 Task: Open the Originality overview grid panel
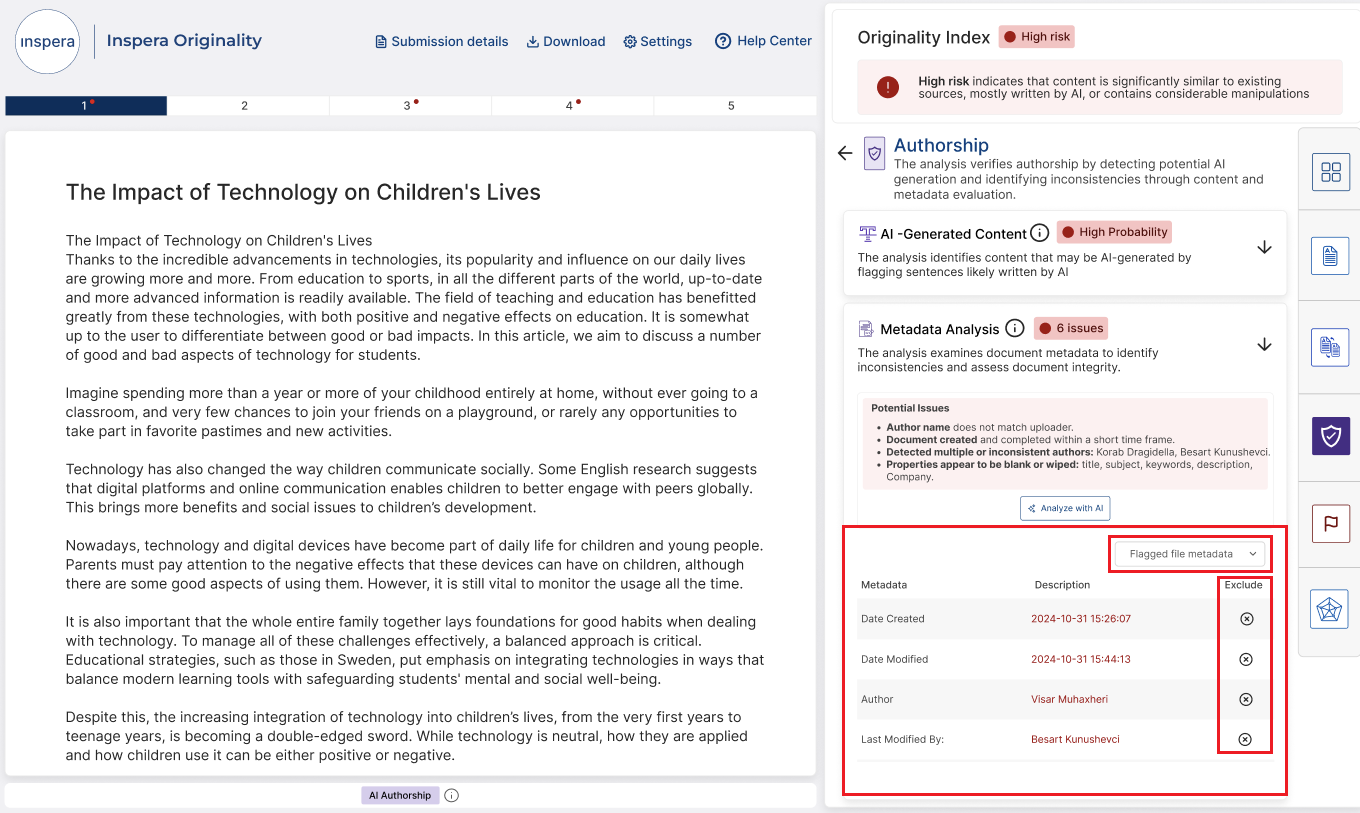1331,171
